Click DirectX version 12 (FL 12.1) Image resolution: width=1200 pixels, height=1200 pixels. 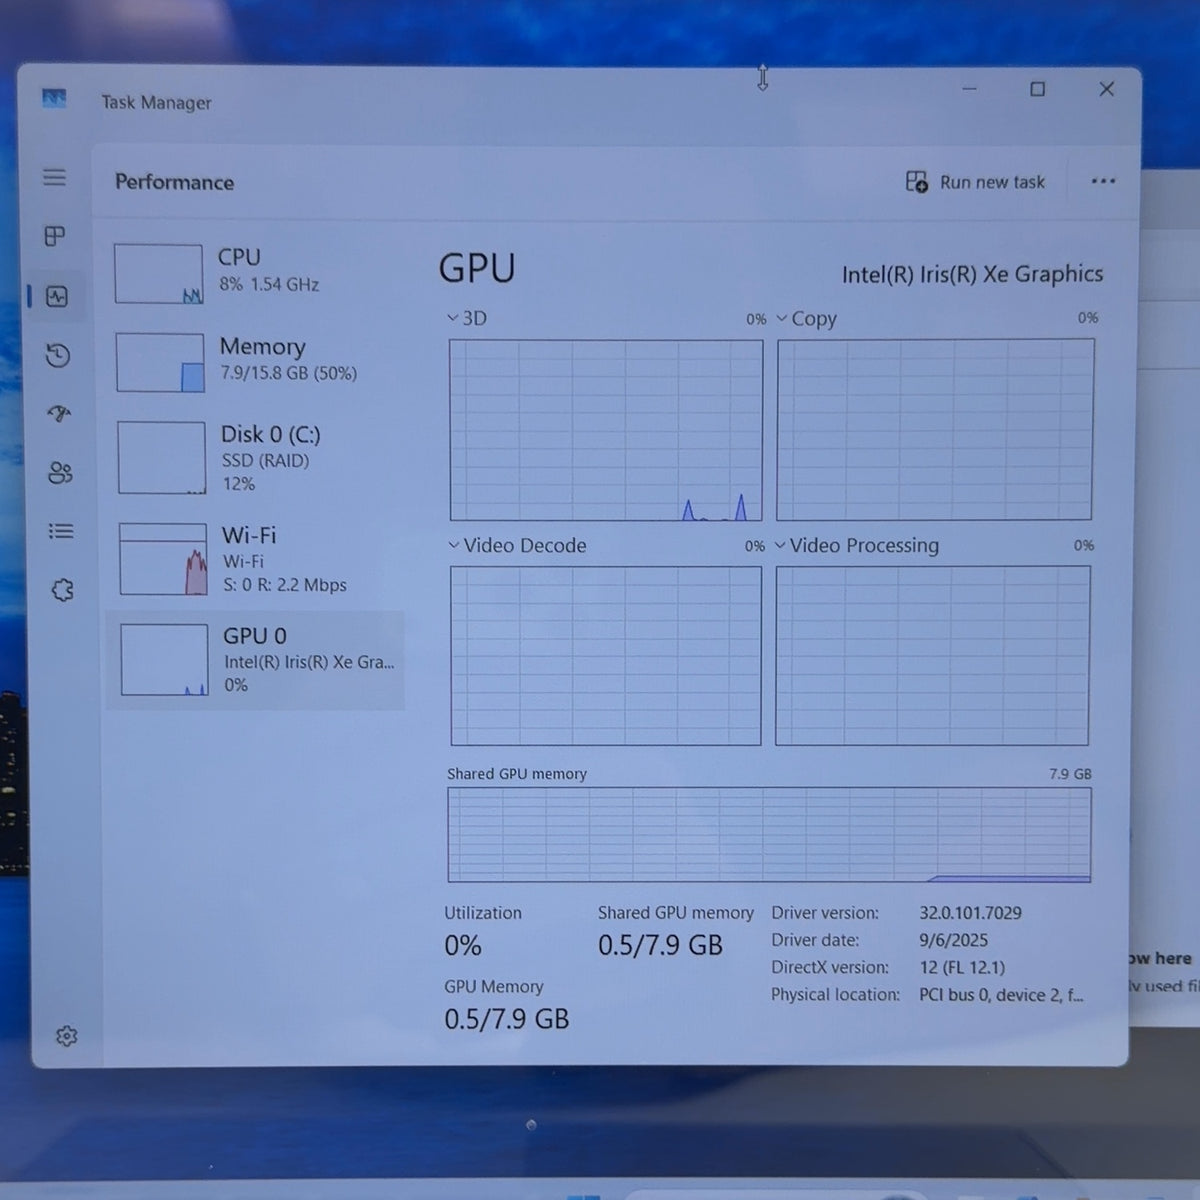click(962, 967)
